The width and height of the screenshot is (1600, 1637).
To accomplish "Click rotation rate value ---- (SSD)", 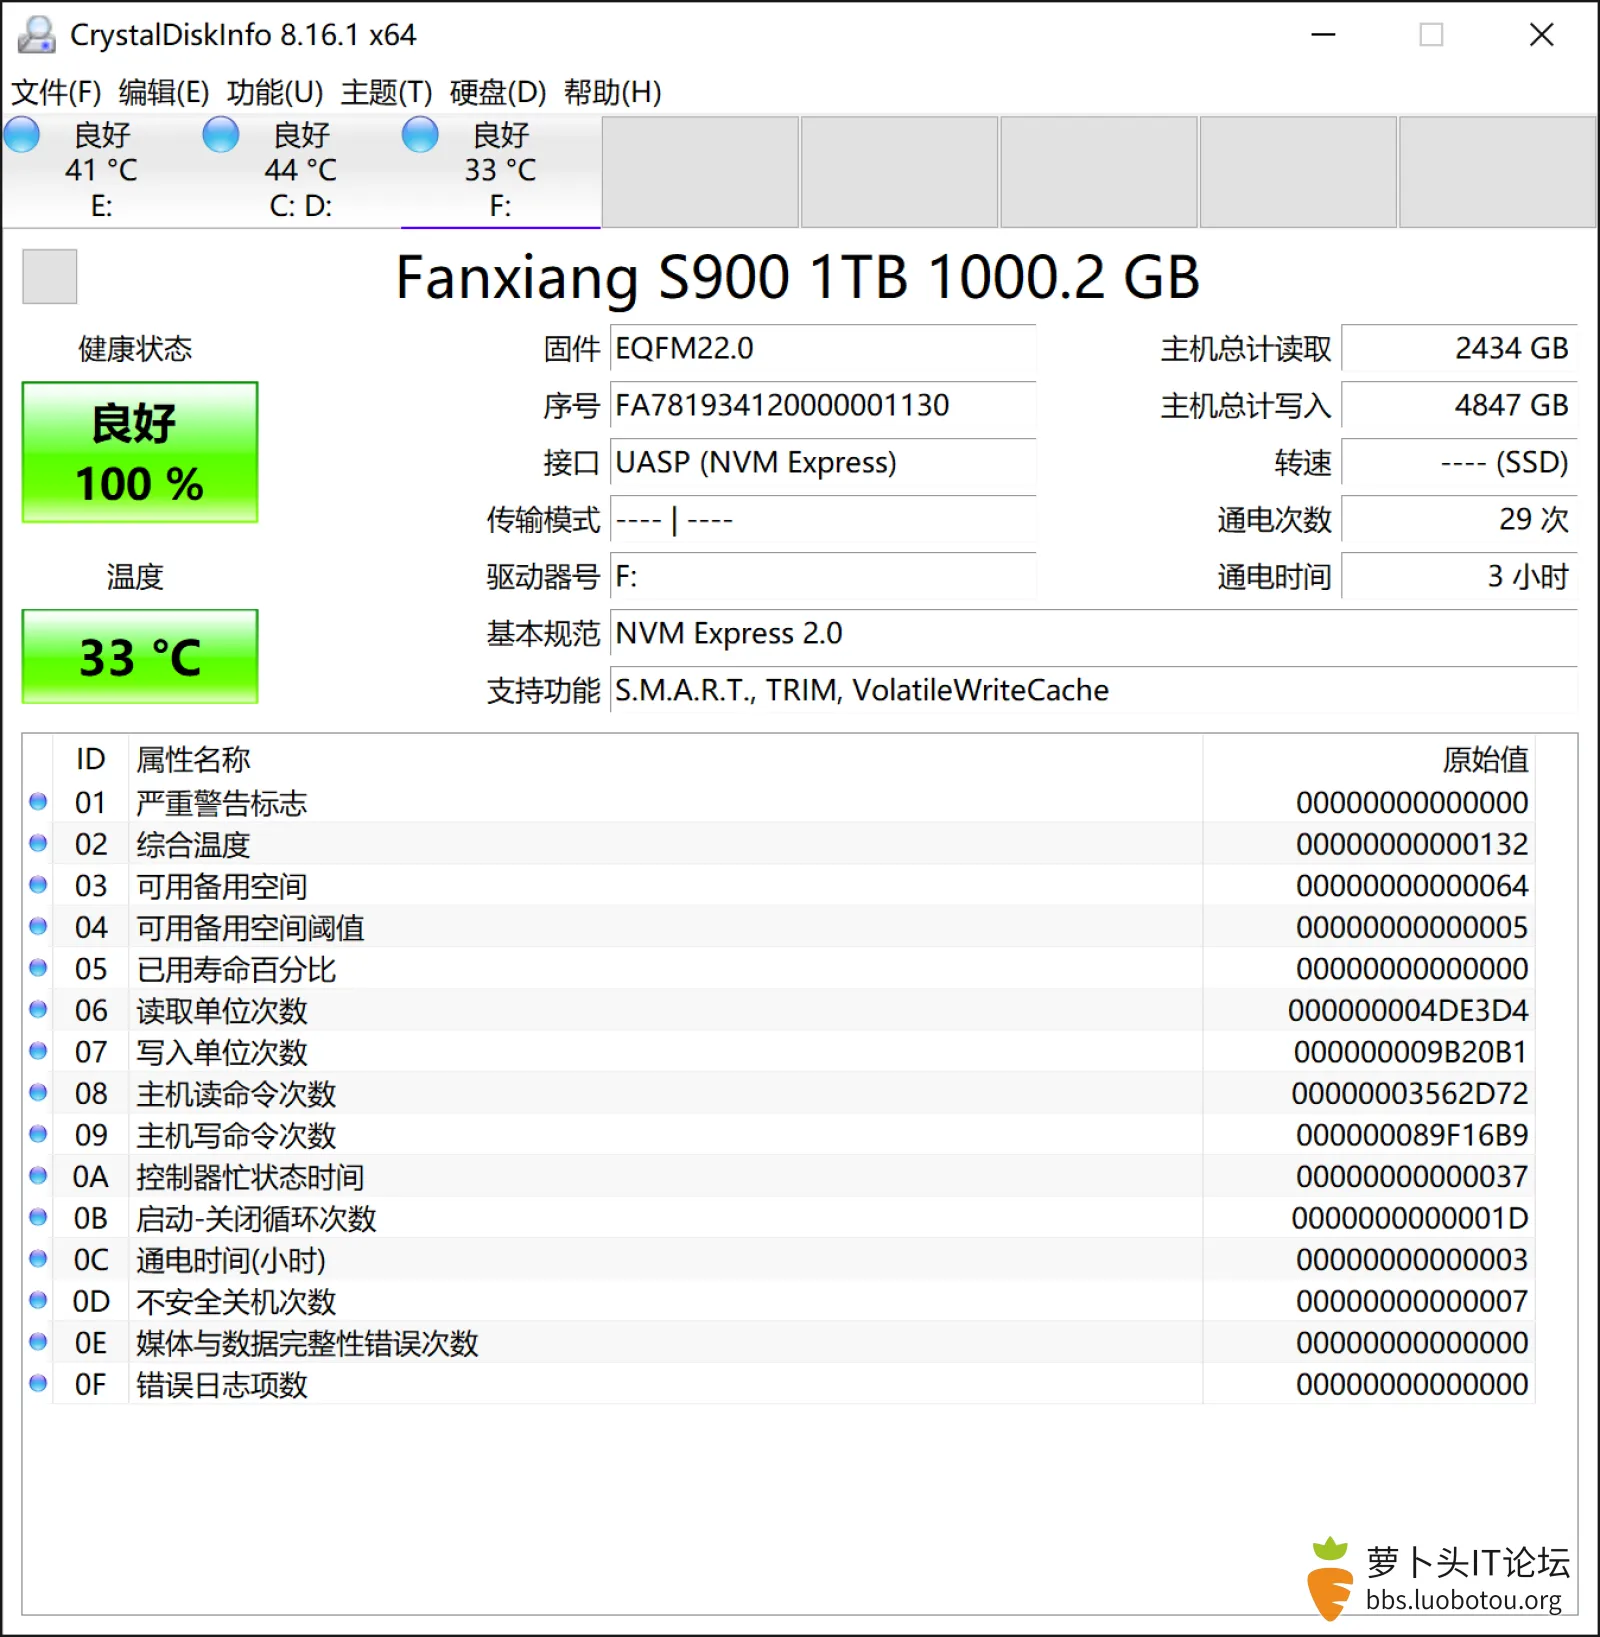I will click(1459, 463).
